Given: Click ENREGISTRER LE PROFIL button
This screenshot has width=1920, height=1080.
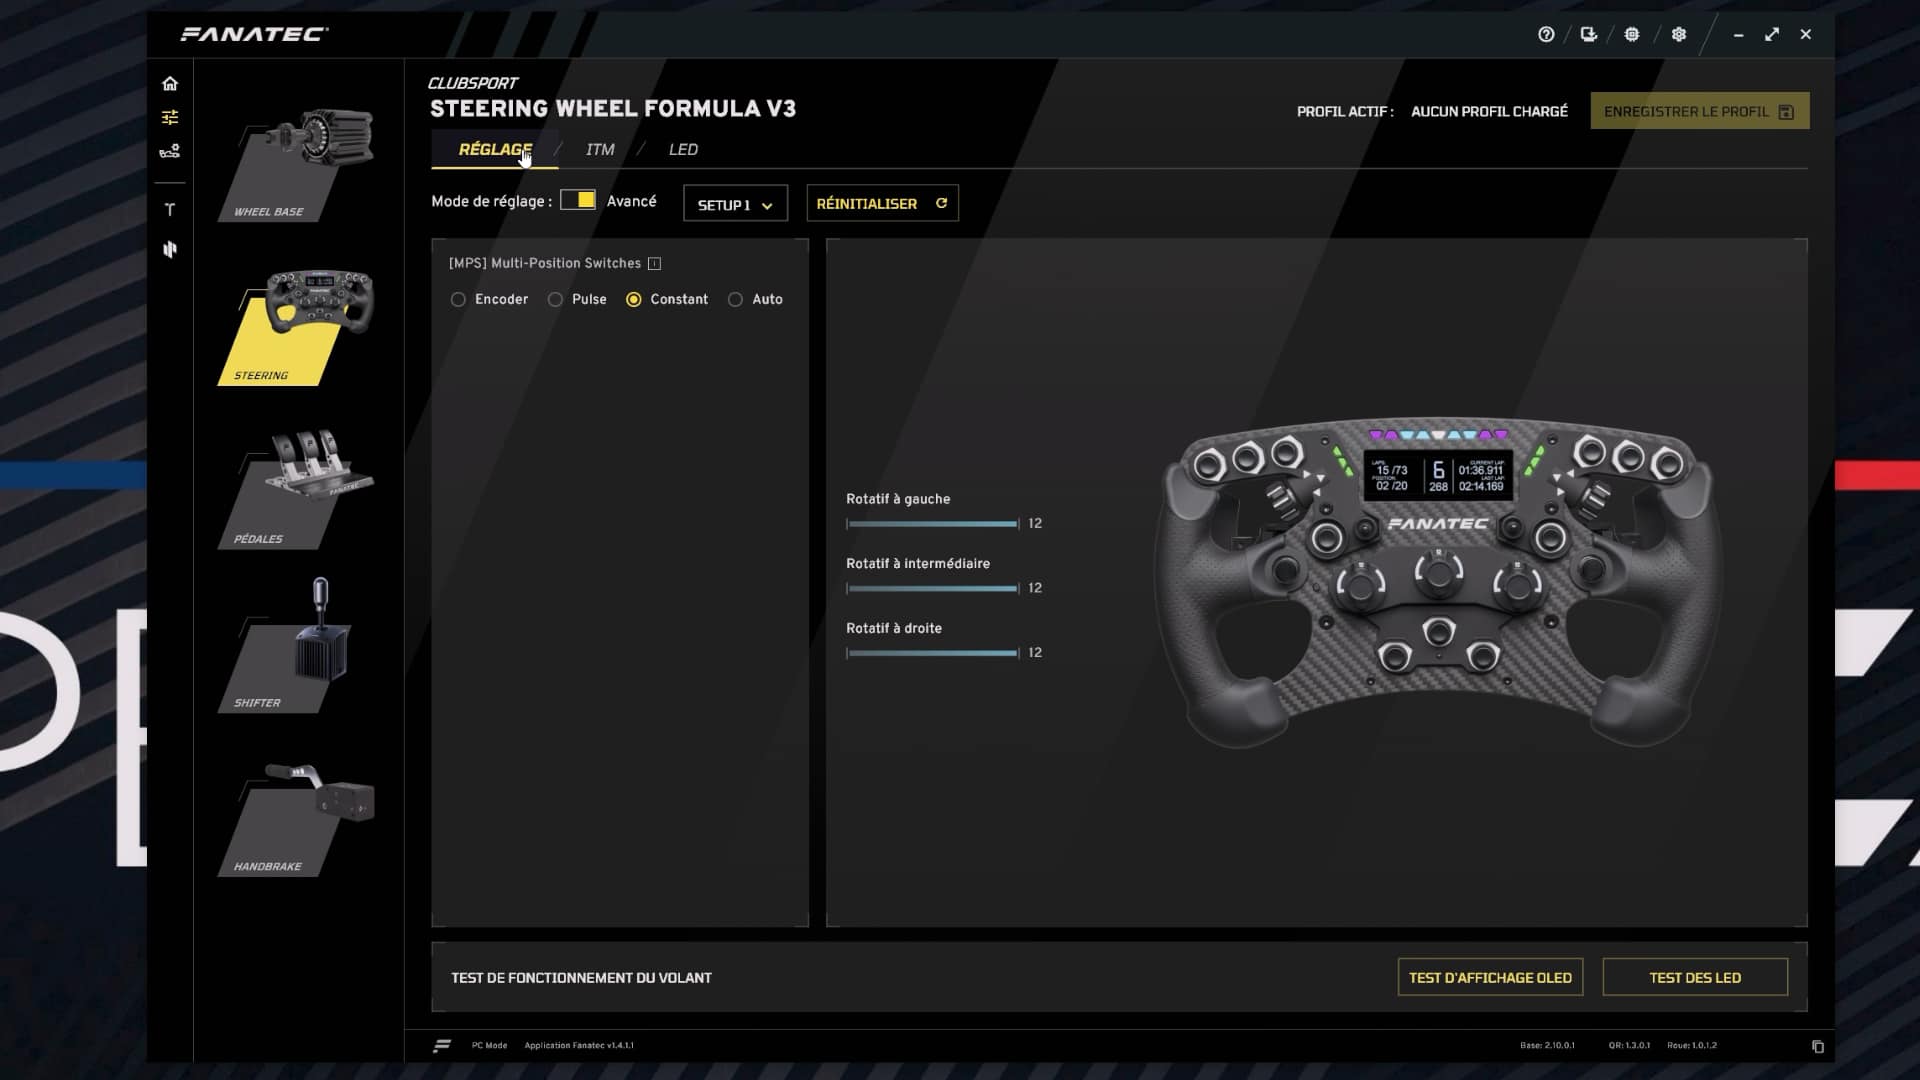Looking at the screenshot, I should [1699, 110].
